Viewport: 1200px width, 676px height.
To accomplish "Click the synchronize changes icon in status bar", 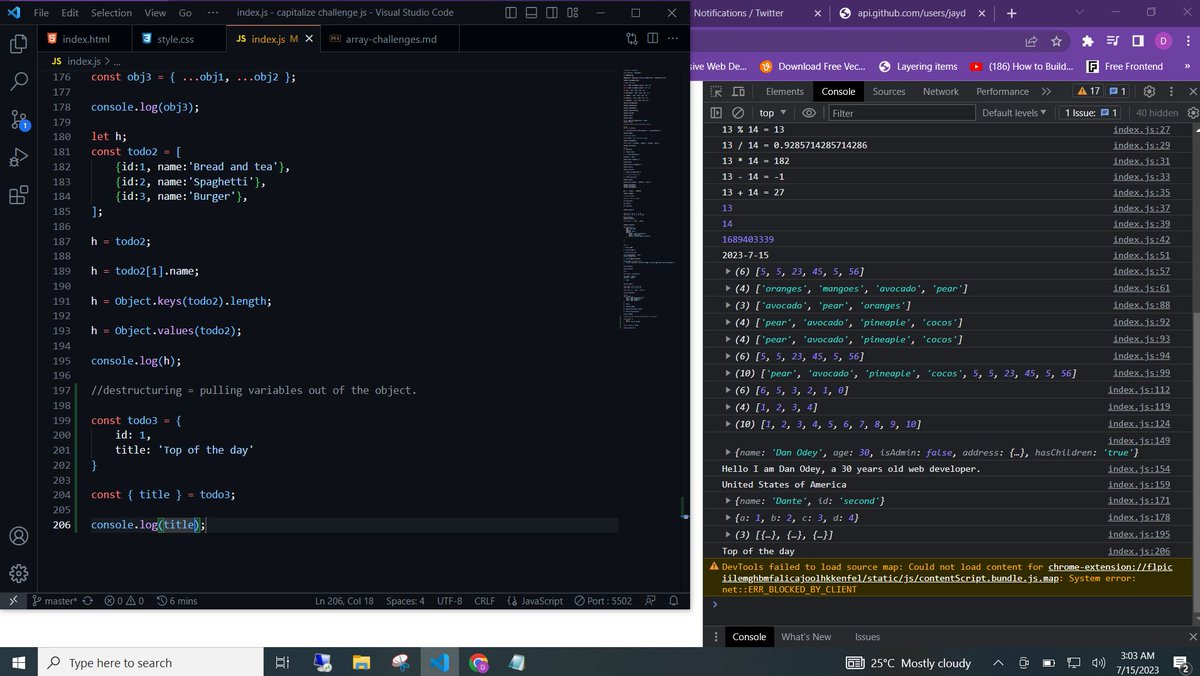I will click(87, 601).
